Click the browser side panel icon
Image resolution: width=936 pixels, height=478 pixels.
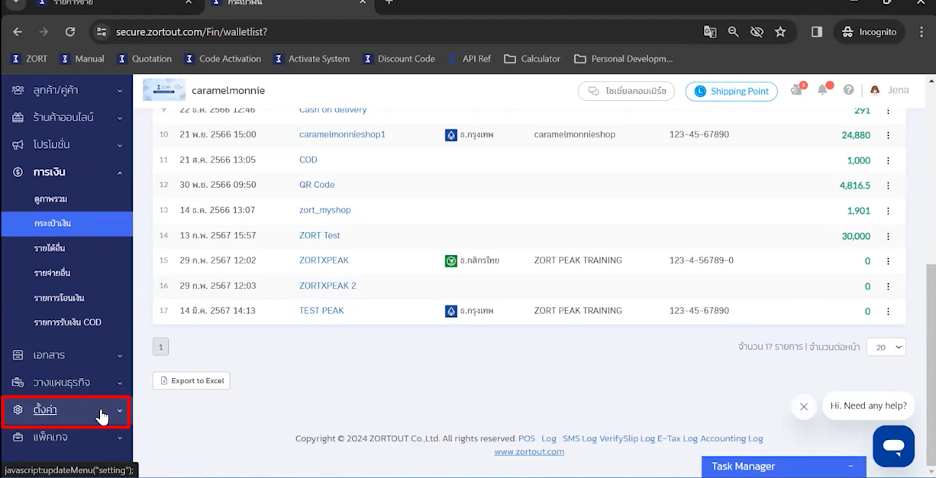point(817,32)
